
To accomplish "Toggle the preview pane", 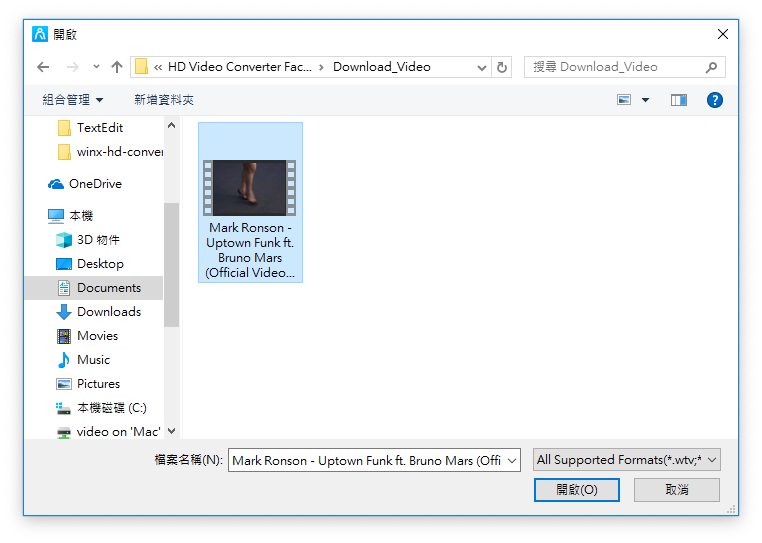I will pyautogui.click(x=679, y=100).
